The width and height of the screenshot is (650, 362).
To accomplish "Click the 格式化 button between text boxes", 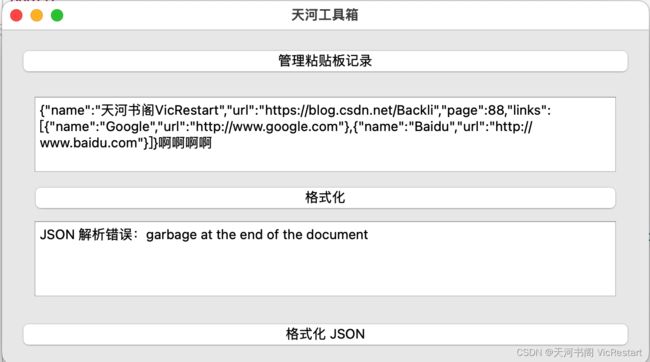I will pos(325,197).
